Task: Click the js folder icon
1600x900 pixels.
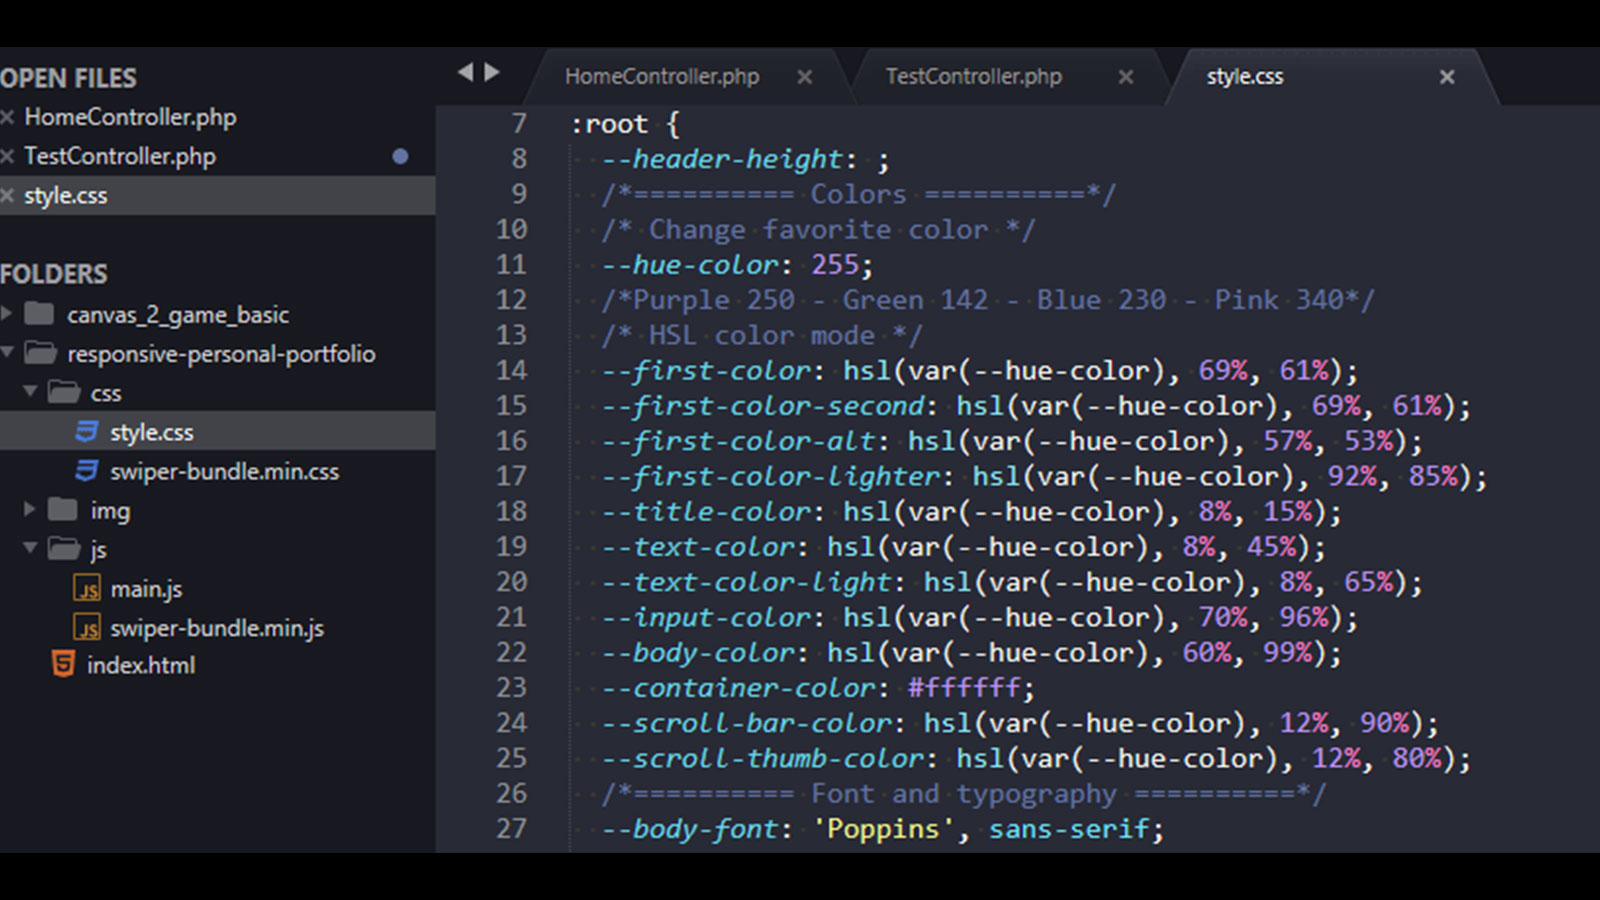Action: (64, 549)
